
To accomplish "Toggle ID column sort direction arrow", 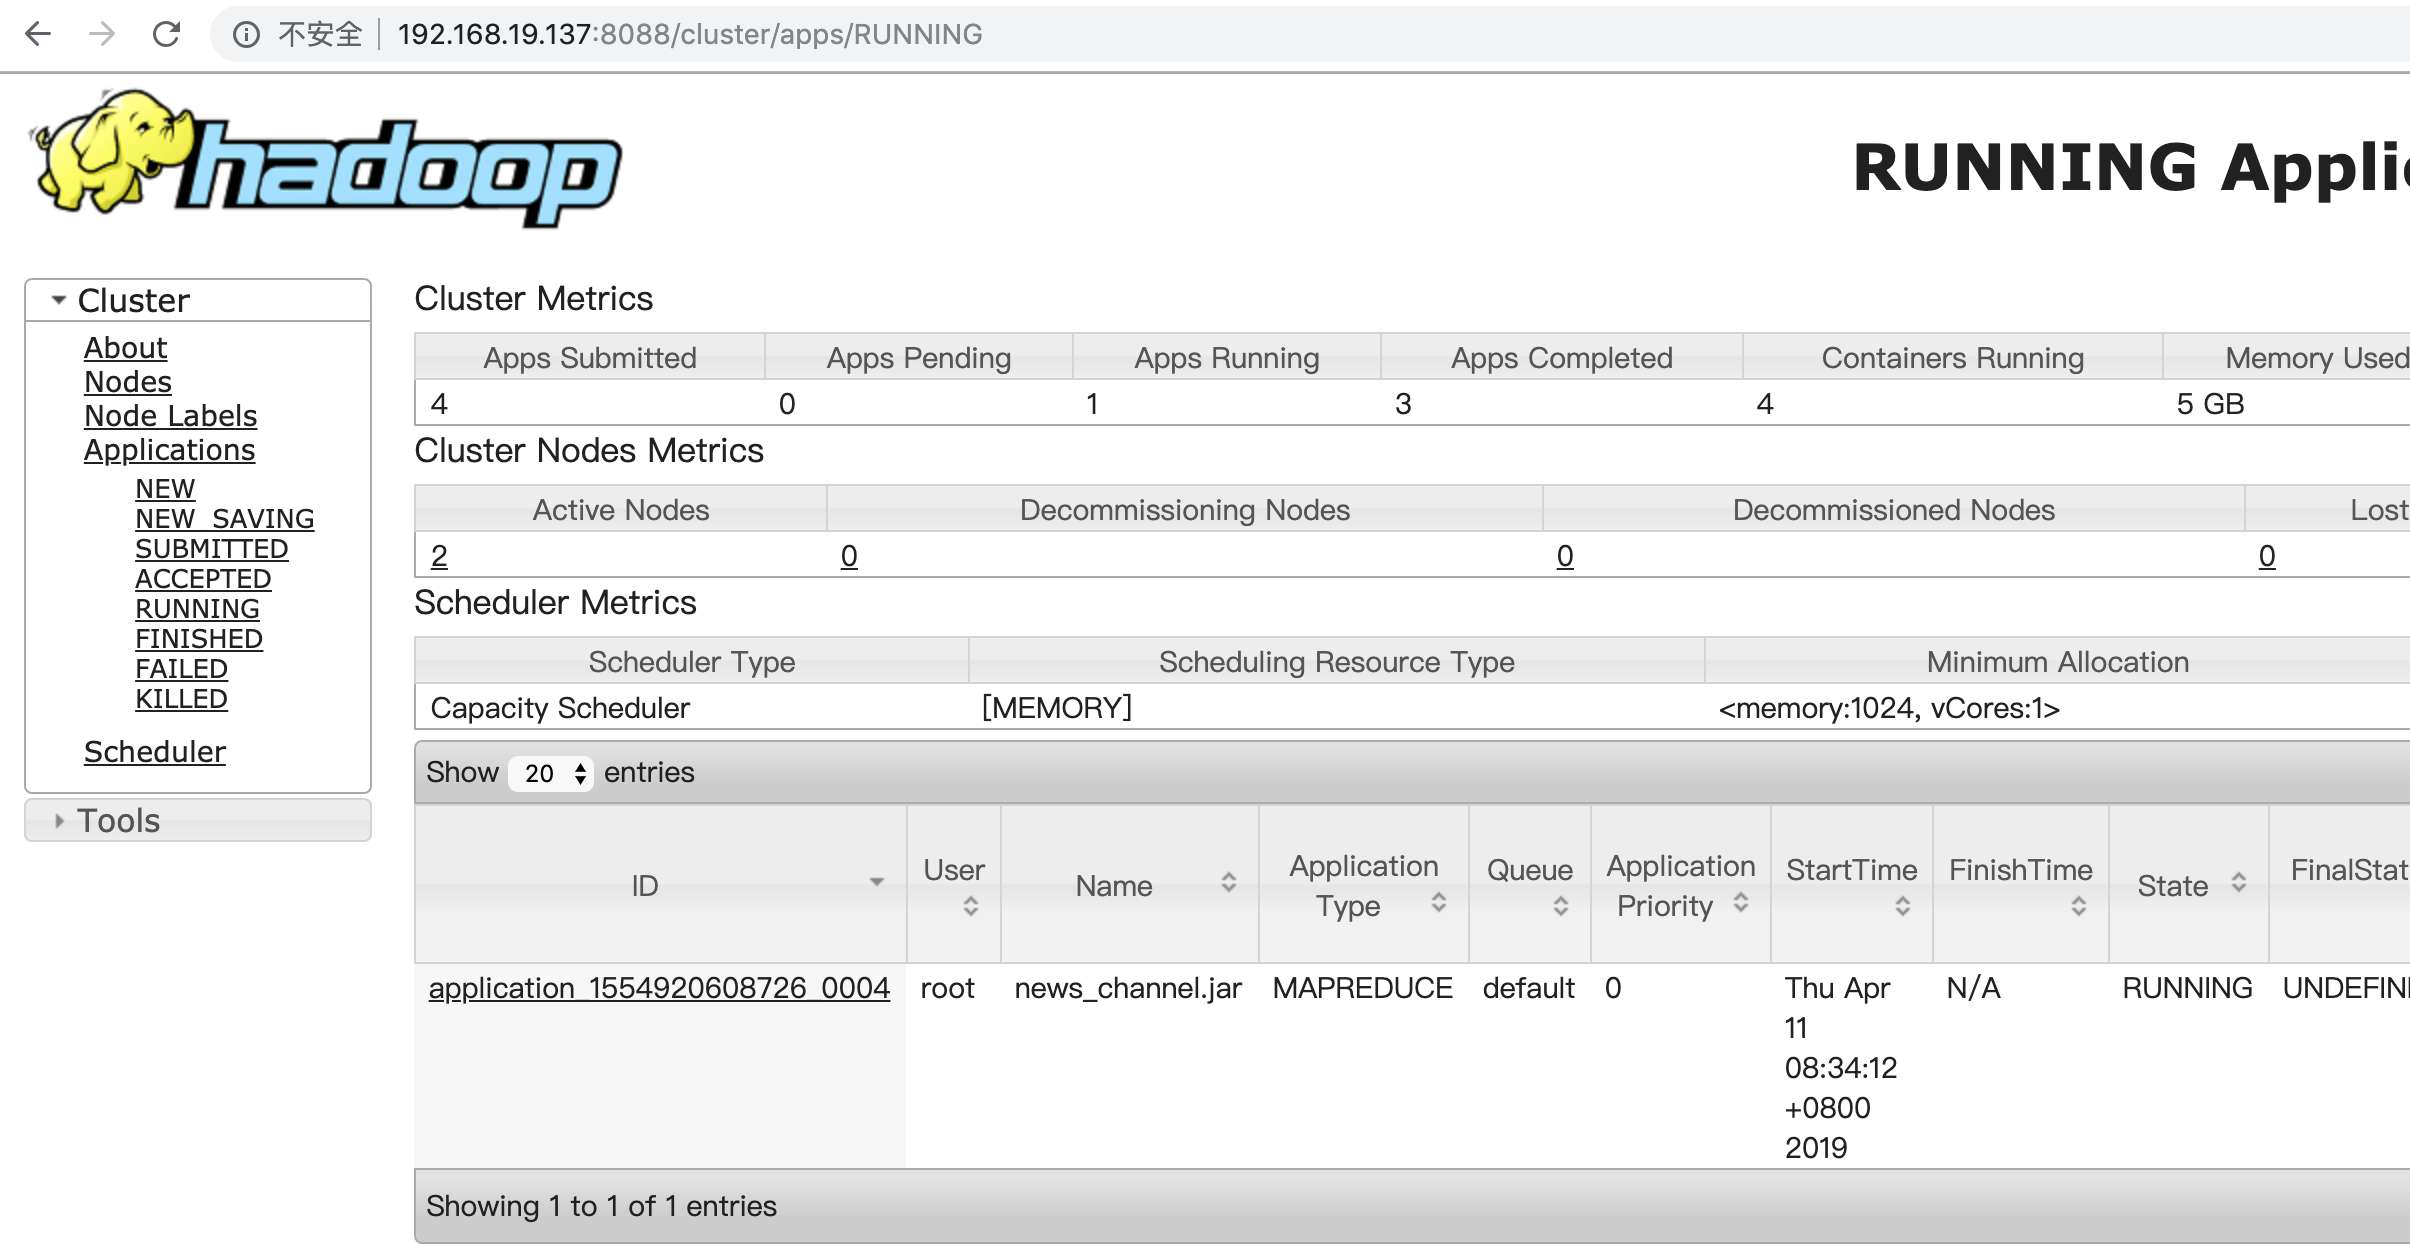I will 876,883.
